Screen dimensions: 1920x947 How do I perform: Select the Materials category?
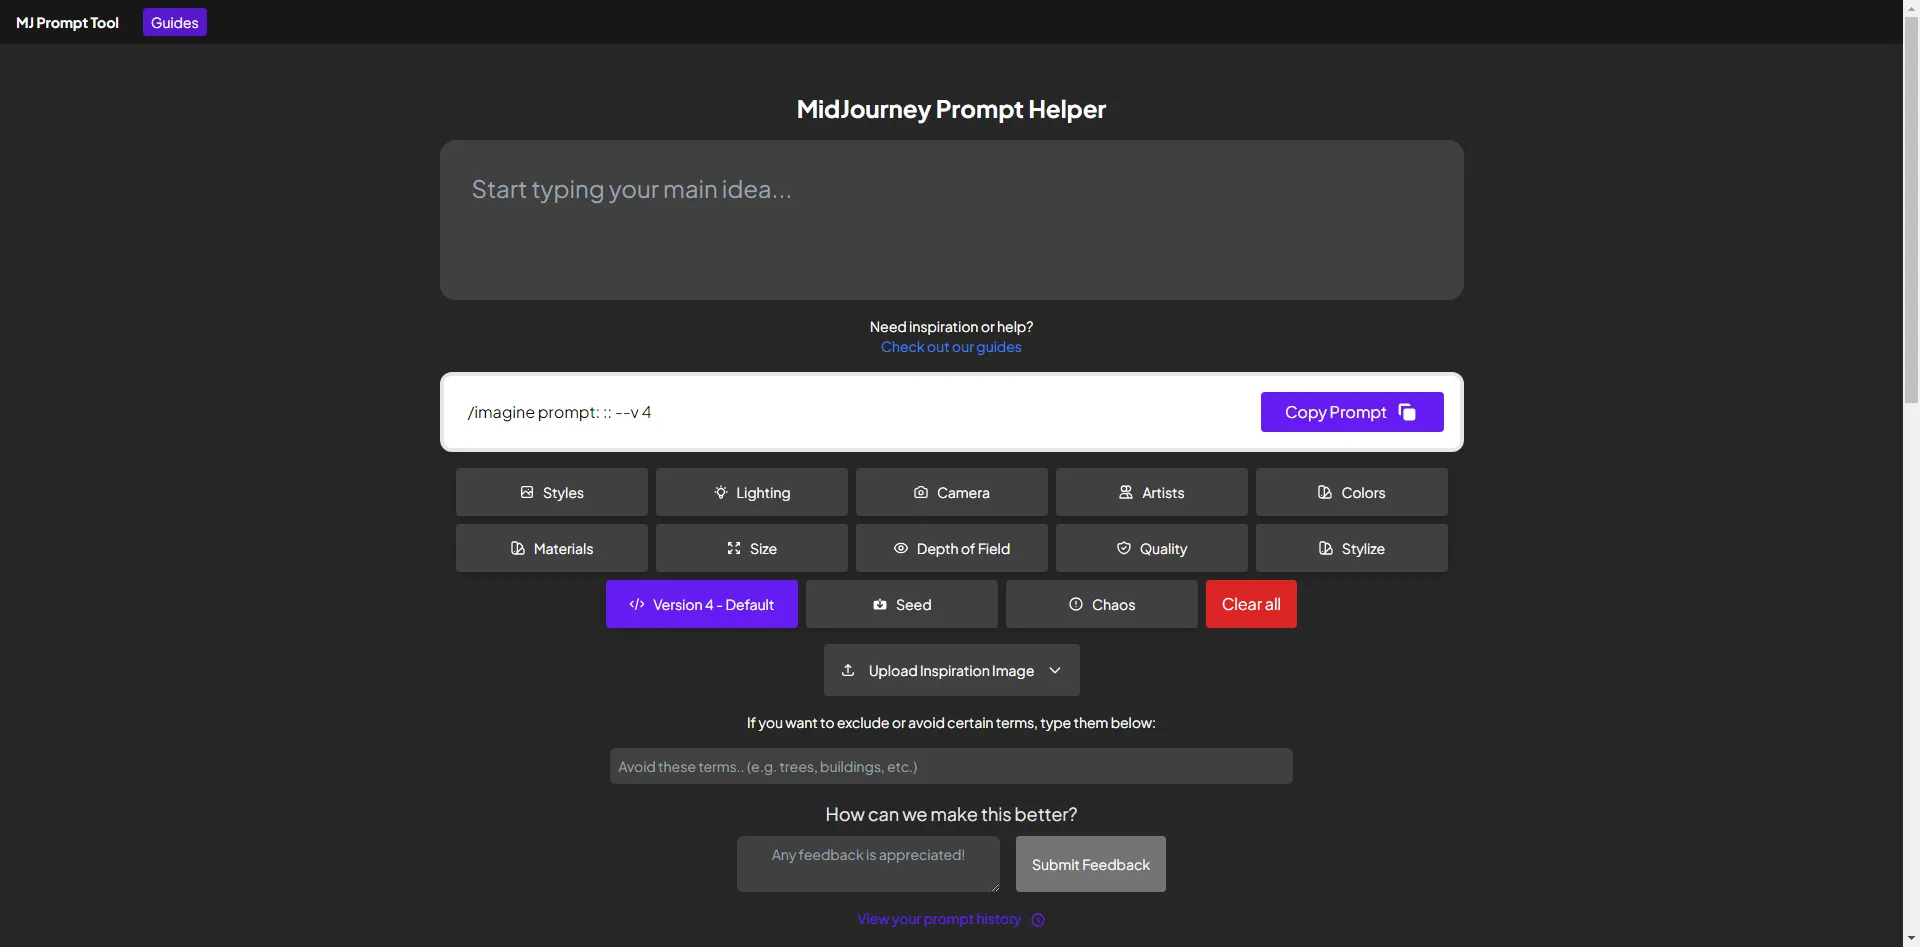[x=551, y=548]
